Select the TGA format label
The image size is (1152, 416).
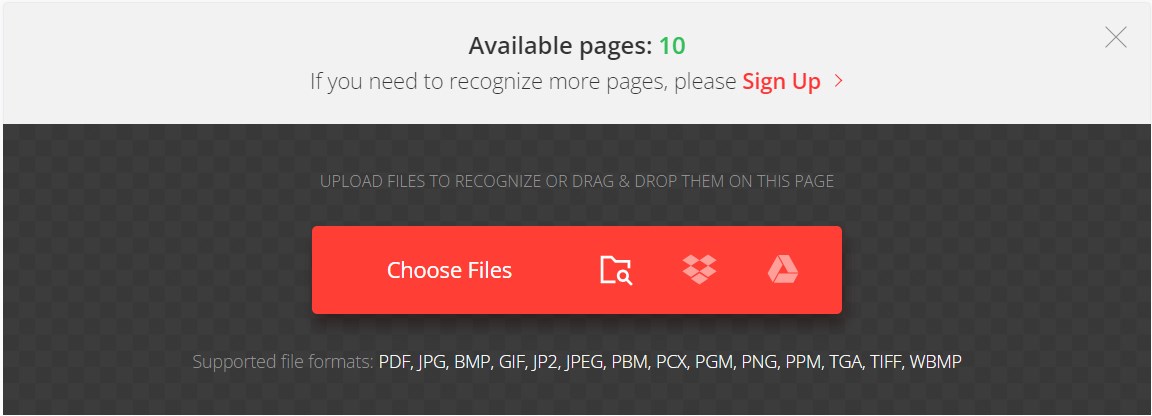[847, 362]
